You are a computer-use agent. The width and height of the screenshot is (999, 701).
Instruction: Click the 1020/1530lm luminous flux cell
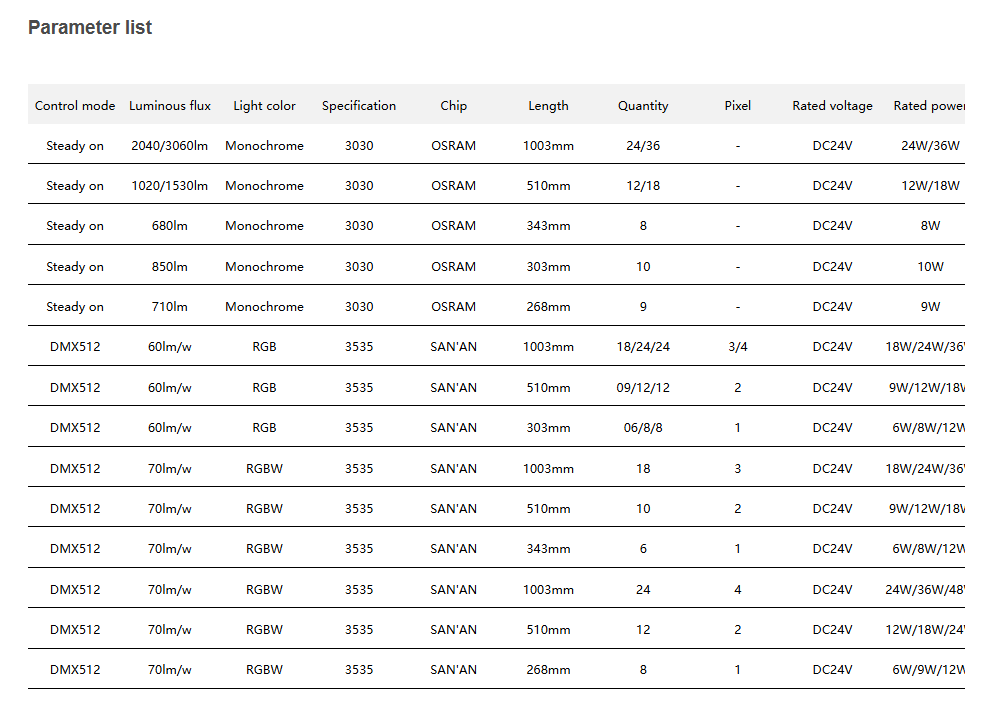coord(170,185)
